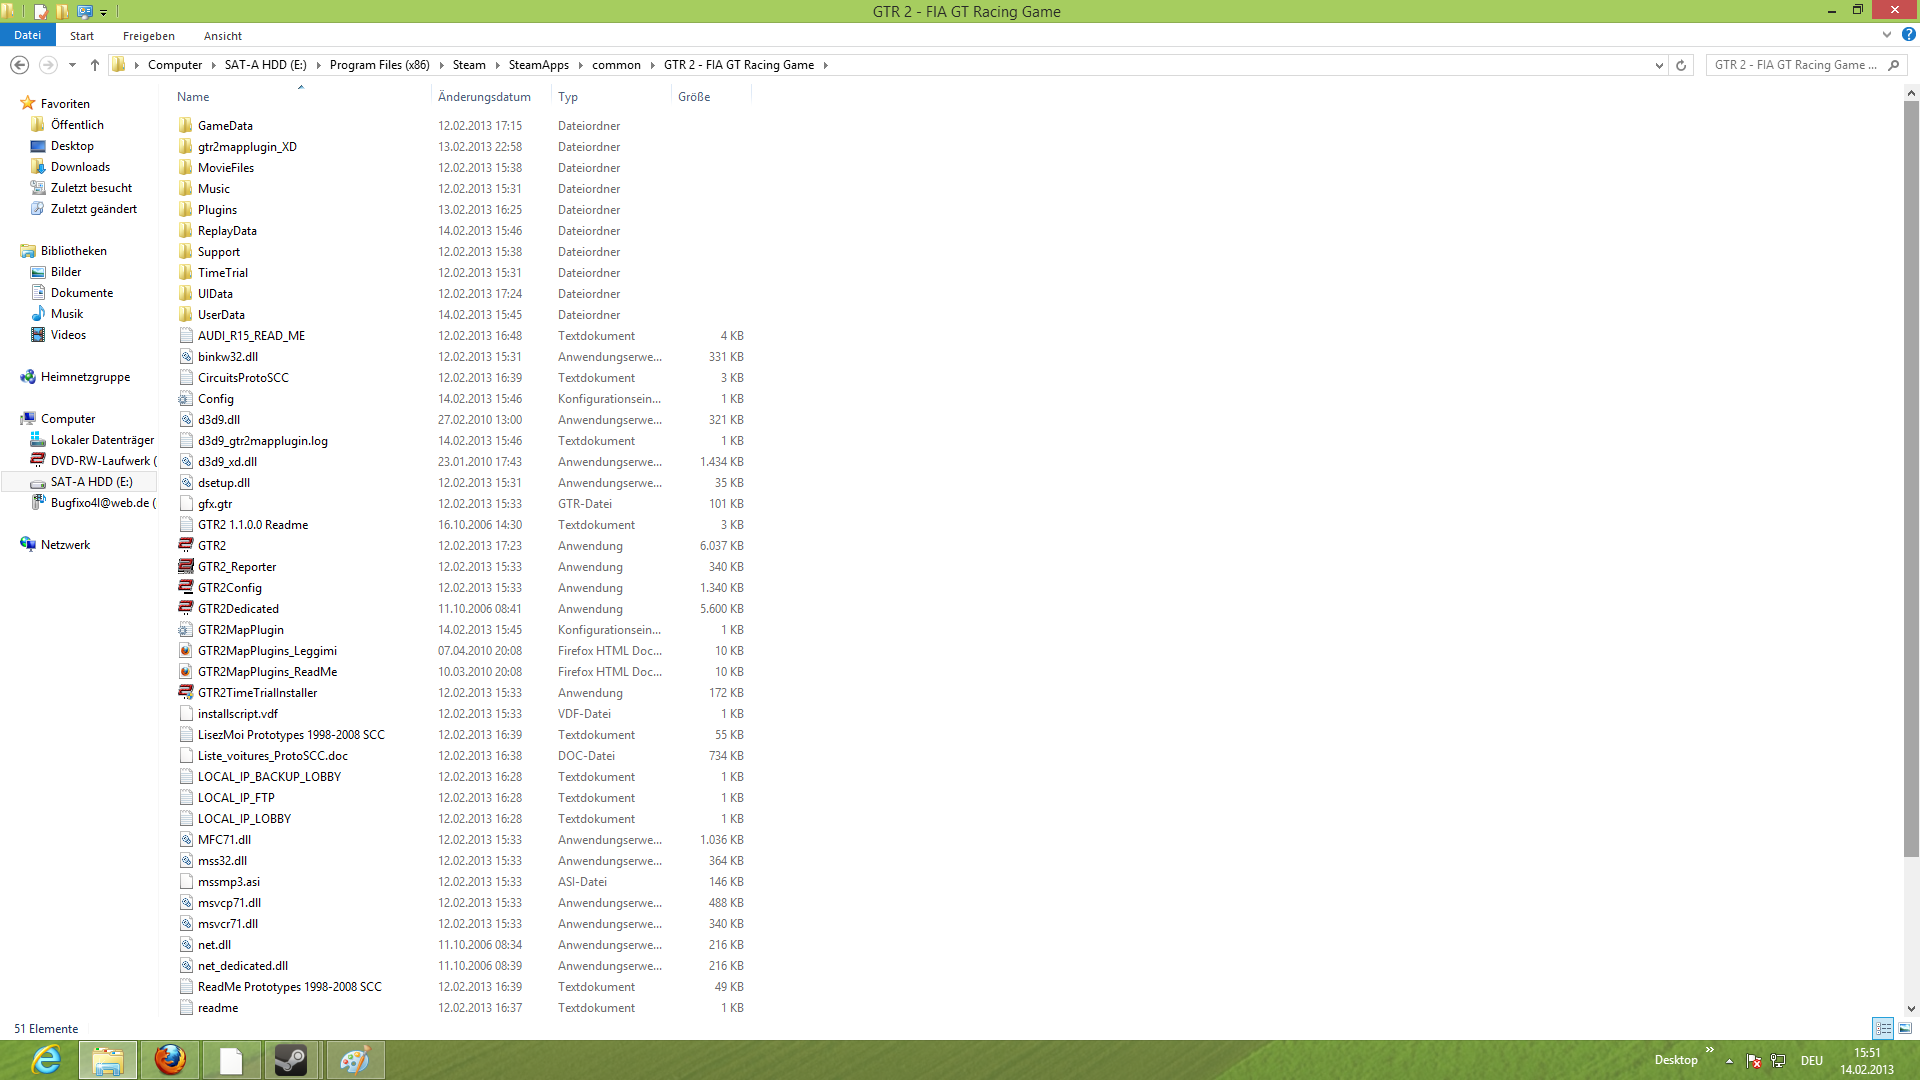Expand the ribbon with chevron arrow
The image size is (1920, 1080).
pos(1887,35)
